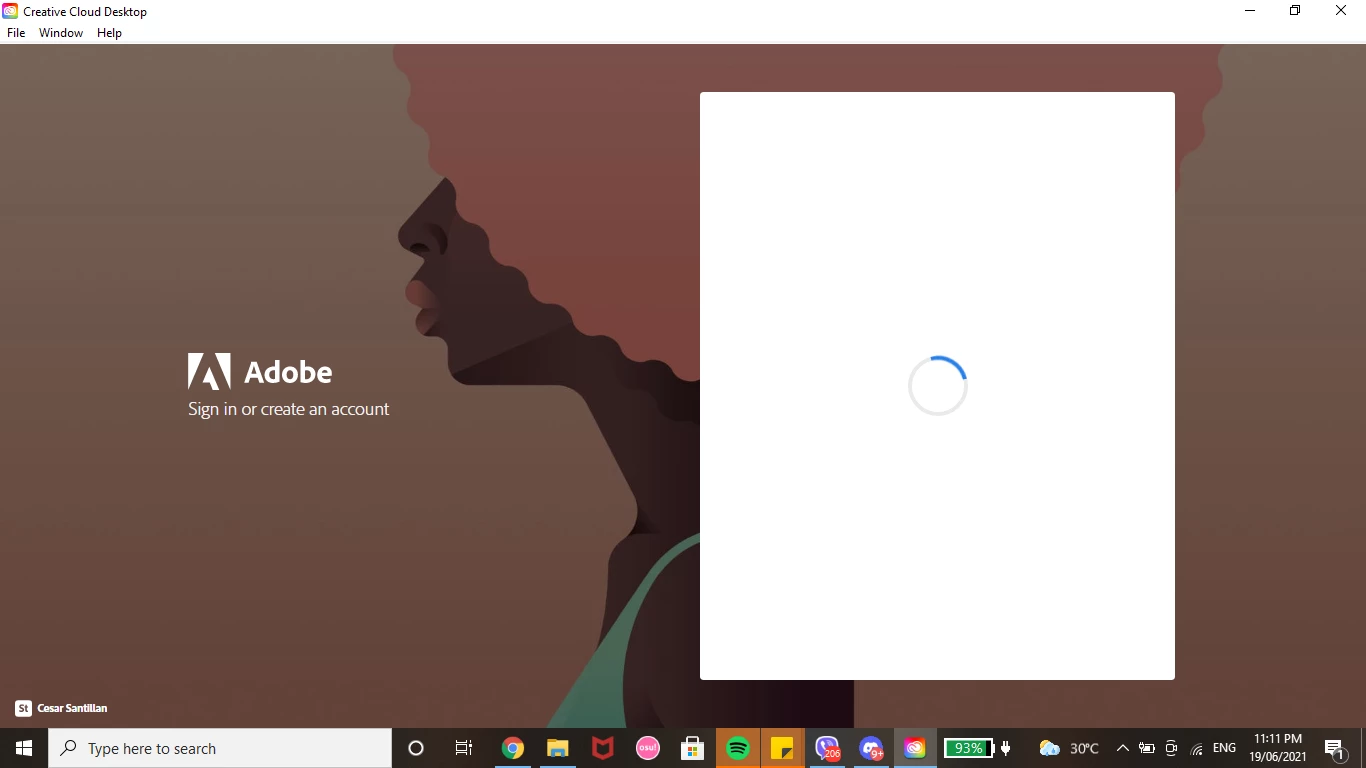The height and width of the screenshot is (768, 1366).
Task: Click the 'St' Adobe Stock badge
Action: [23, 708]
